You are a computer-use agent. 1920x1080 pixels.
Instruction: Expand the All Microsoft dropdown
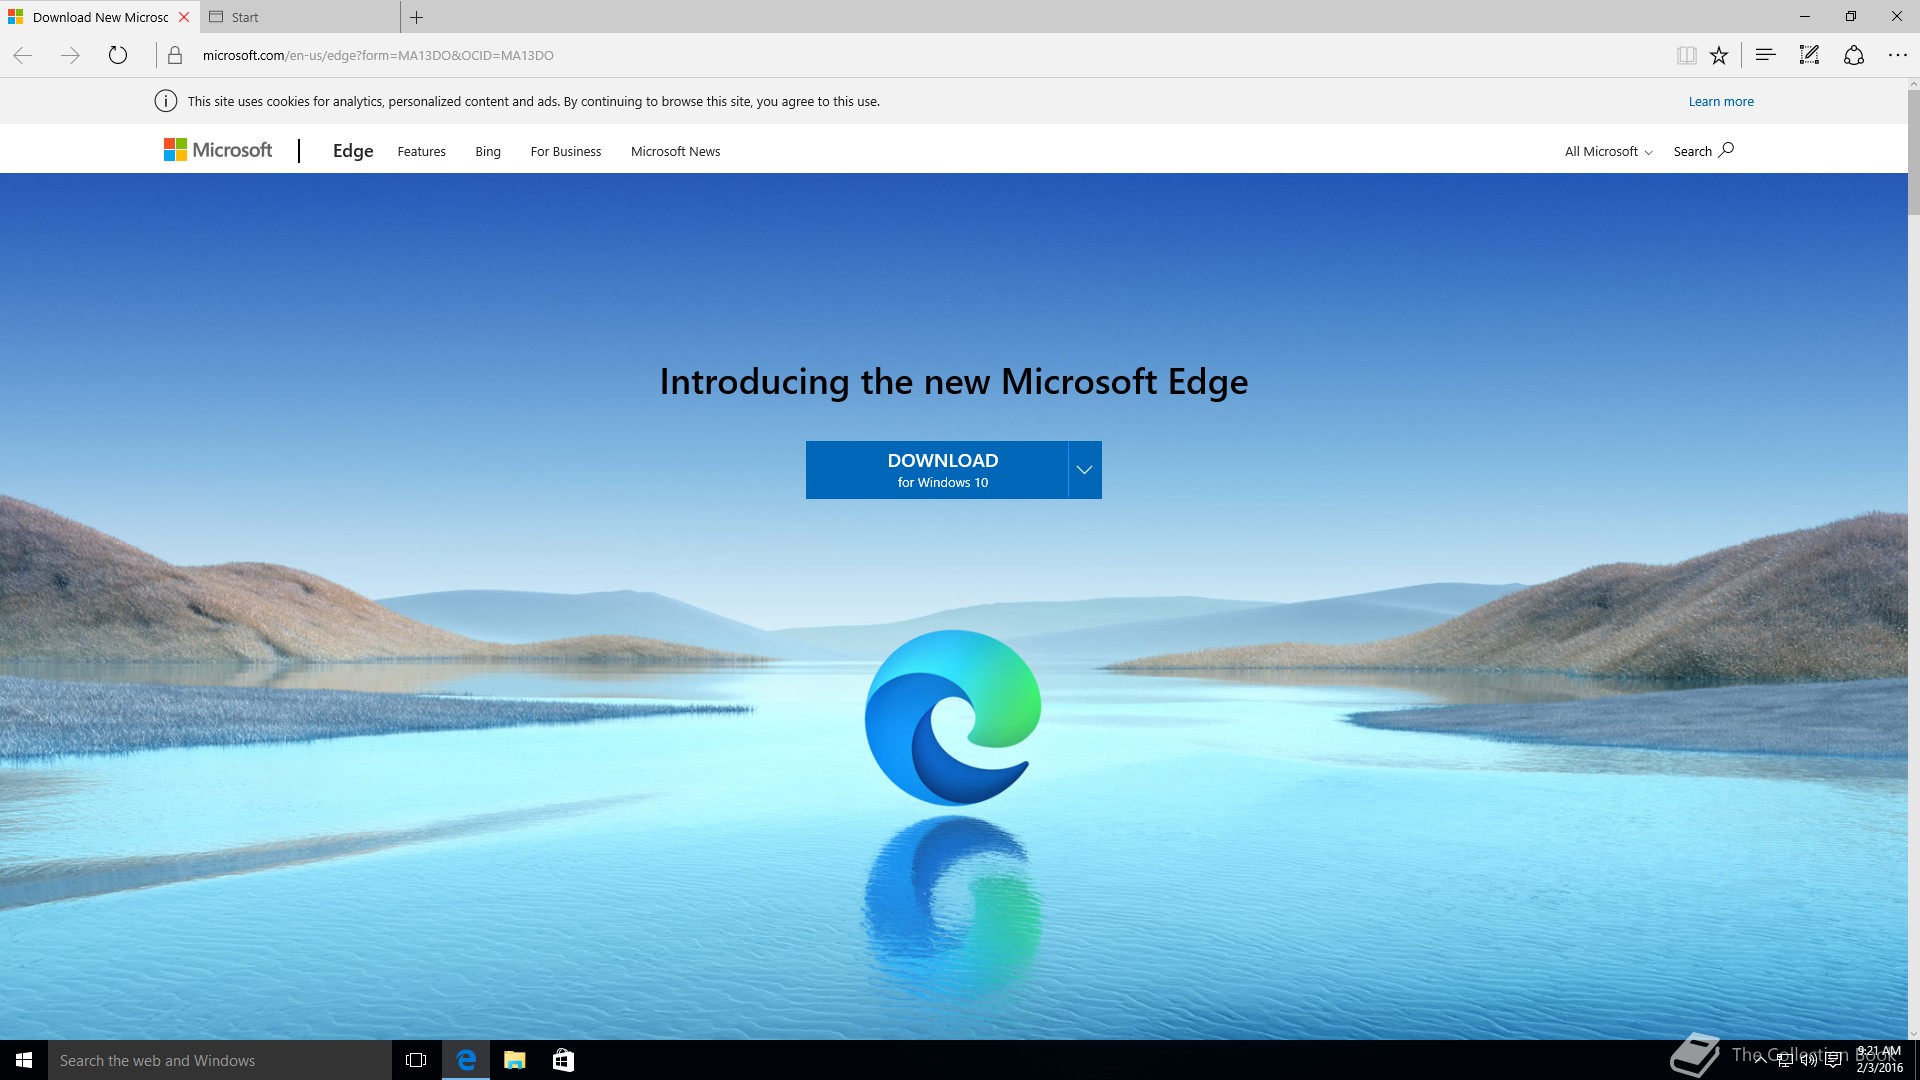1608,151
